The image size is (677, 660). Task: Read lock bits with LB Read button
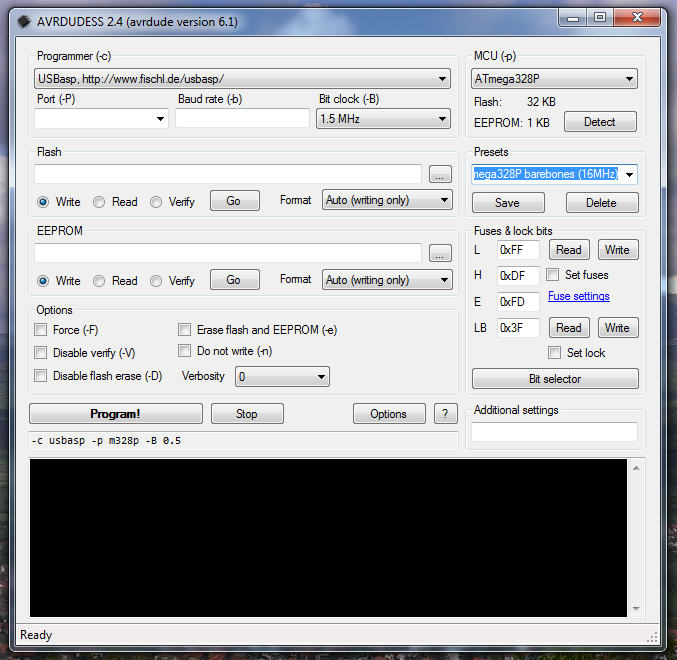(x=569, y=328)
